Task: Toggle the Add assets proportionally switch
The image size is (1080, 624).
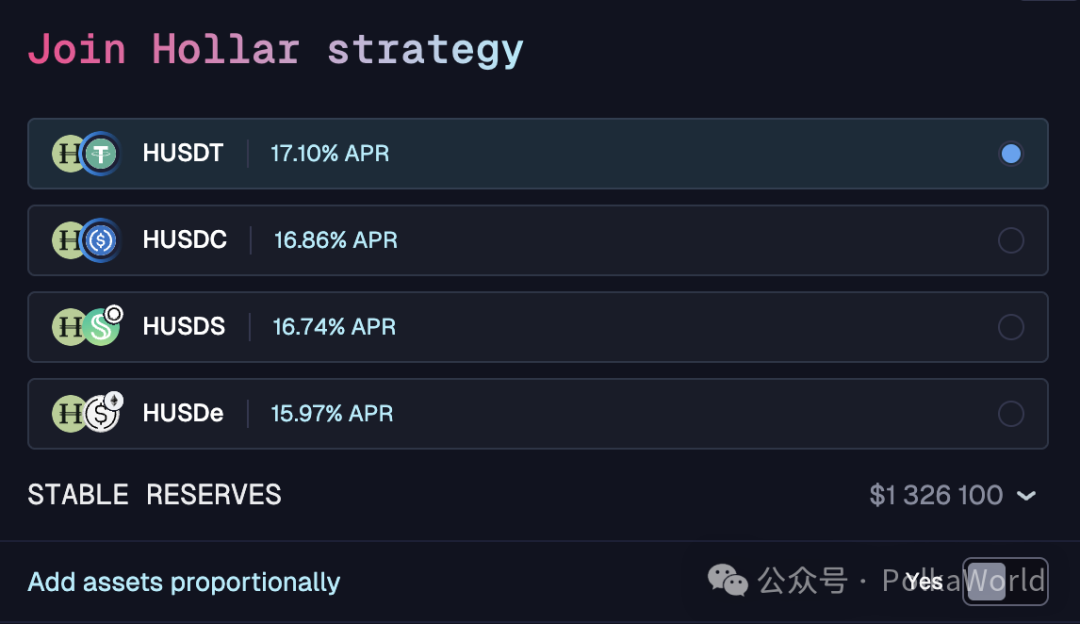Action: 1005,581
